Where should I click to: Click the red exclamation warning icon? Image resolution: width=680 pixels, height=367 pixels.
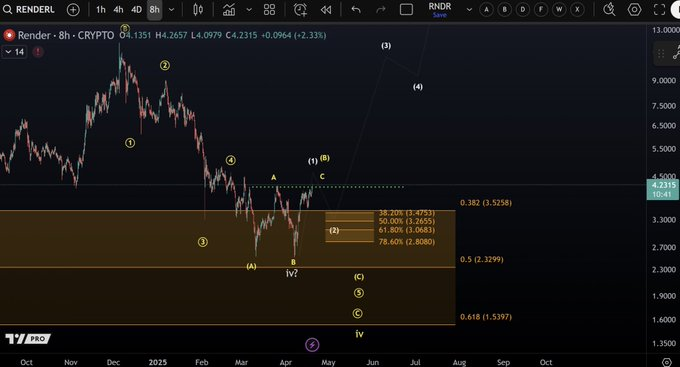pyautogui.click(x=38, y=52)
